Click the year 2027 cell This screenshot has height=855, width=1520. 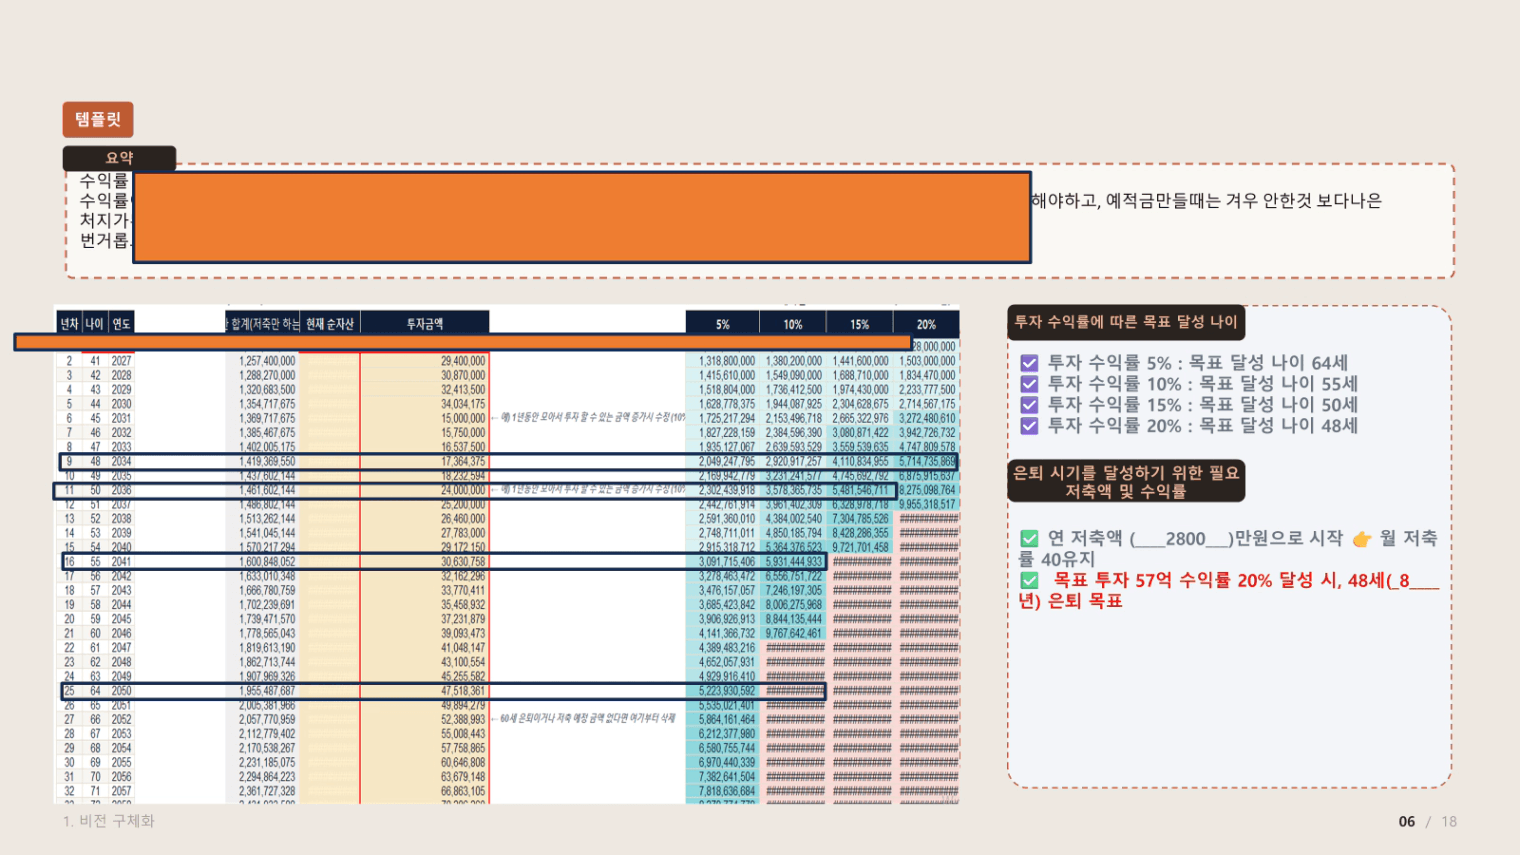point(121,361)
